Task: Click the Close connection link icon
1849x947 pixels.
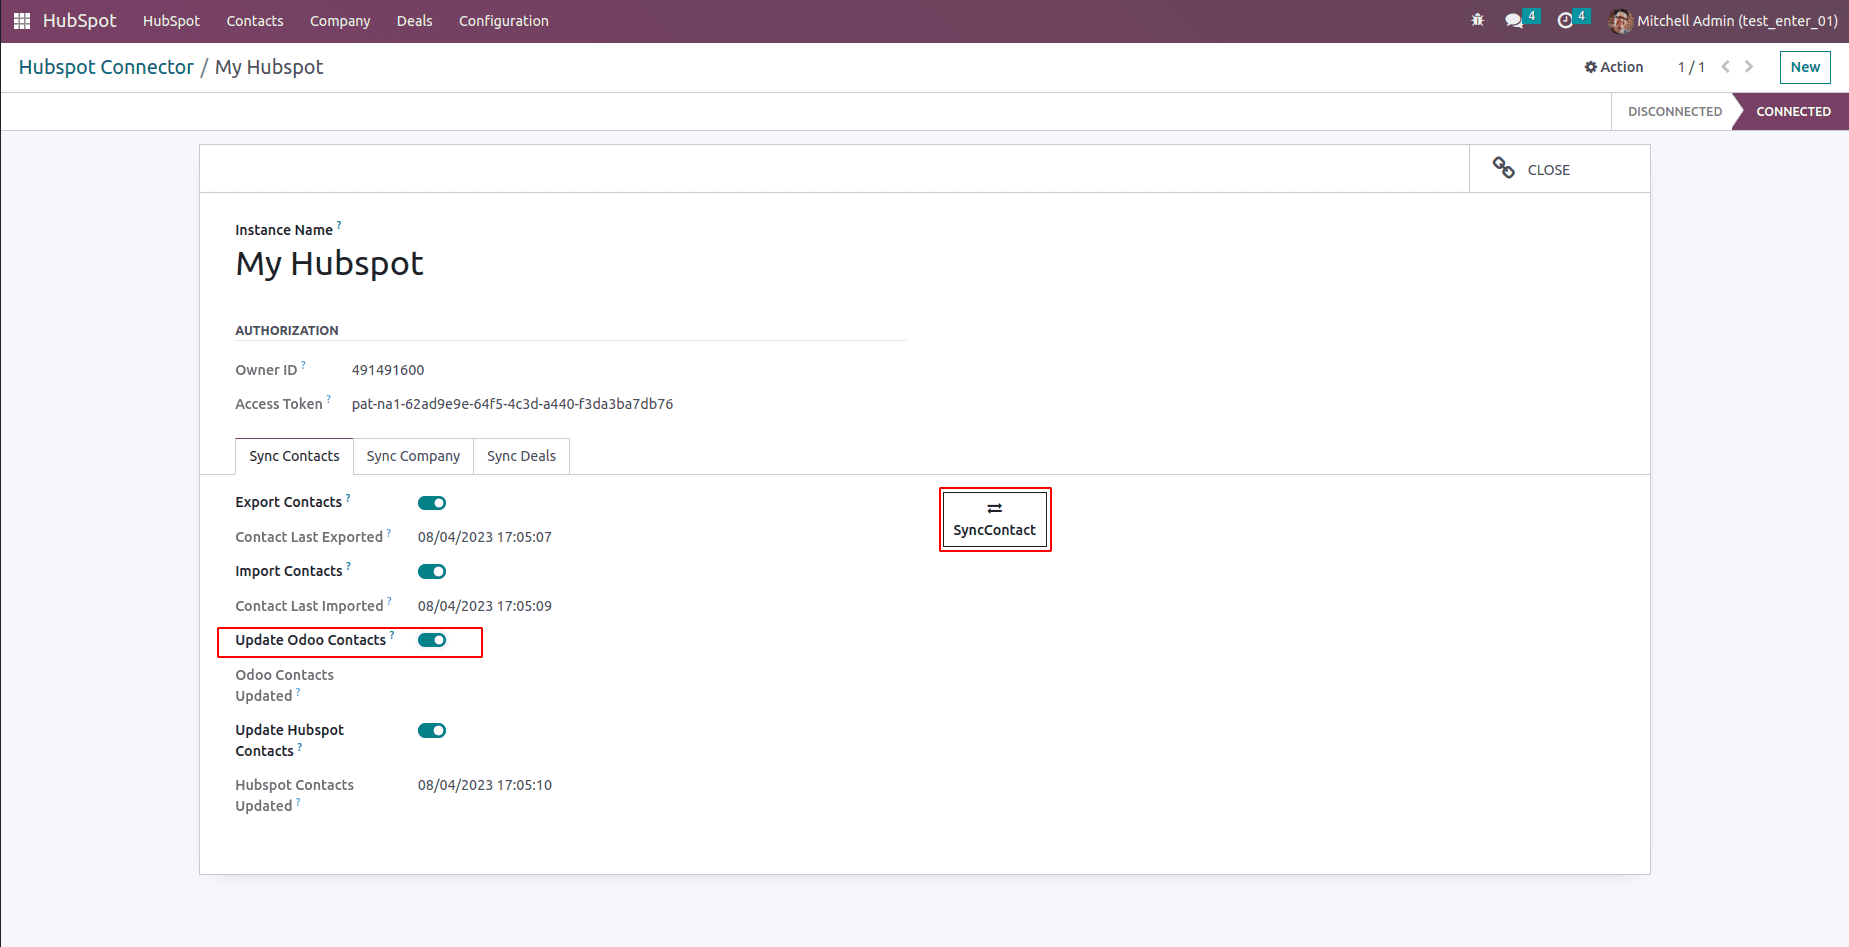Action: point(1503,168)
